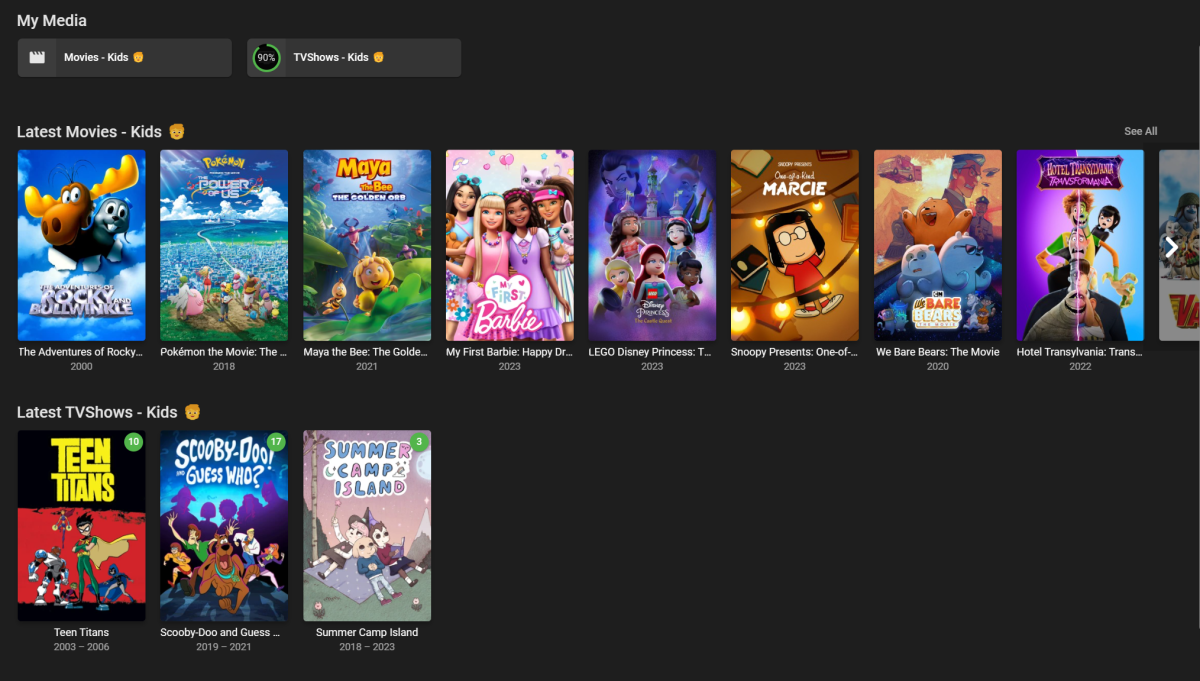
Task: Click the Latest Movies - Kids section heading
Action: click(101, 132)
